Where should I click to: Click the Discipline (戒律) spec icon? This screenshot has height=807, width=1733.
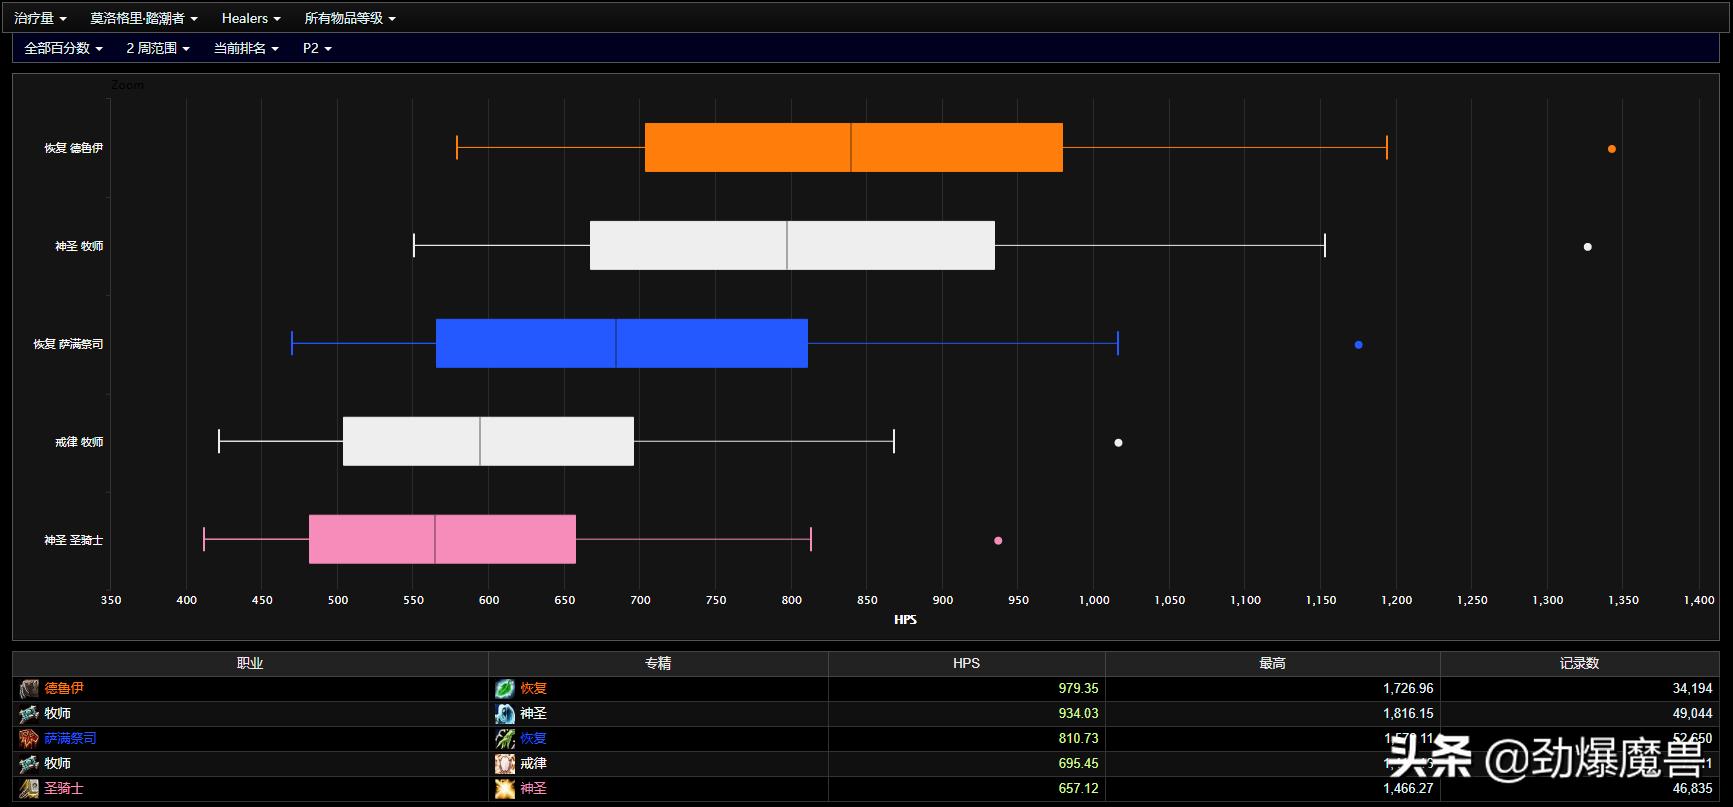point(505,764)
